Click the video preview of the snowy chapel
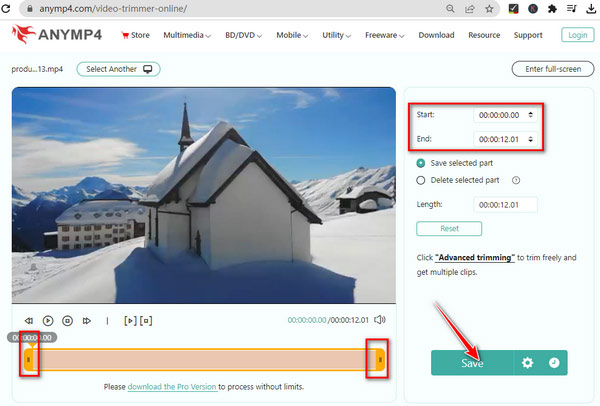The height and width of the screenshot is (406, 600). click(x=204, y=195)
